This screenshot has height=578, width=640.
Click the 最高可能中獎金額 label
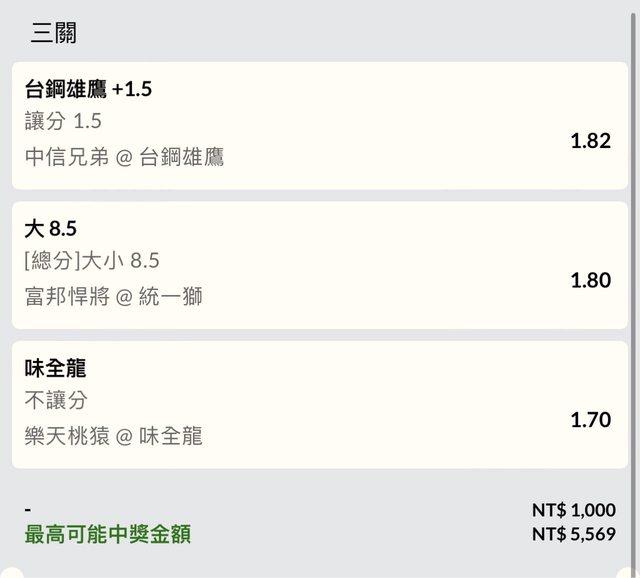tap(107, 534)
